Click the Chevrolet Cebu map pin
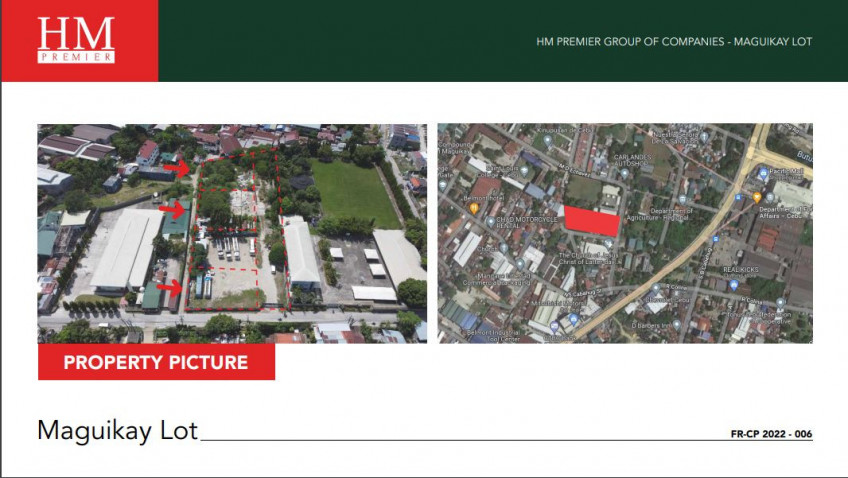The height and width of the screenshot is (478, 848). [x=656, y=289]
